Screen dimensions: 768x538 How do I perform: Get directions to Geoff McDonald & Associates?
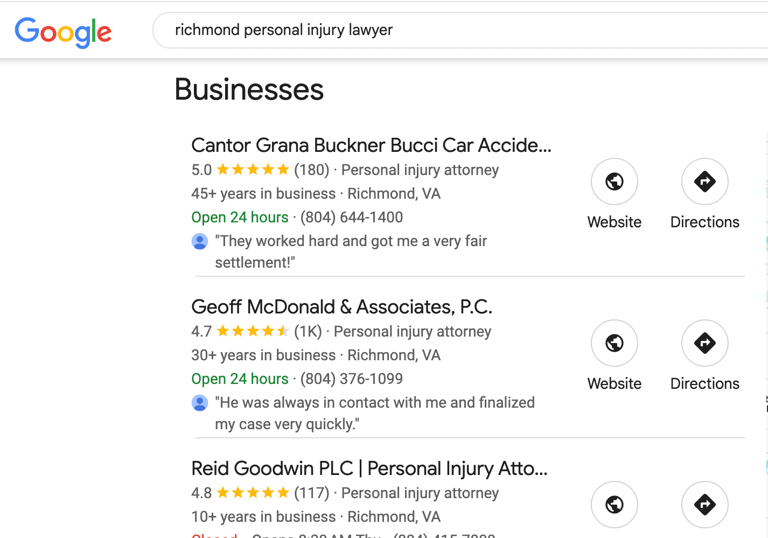pos(704,343)
